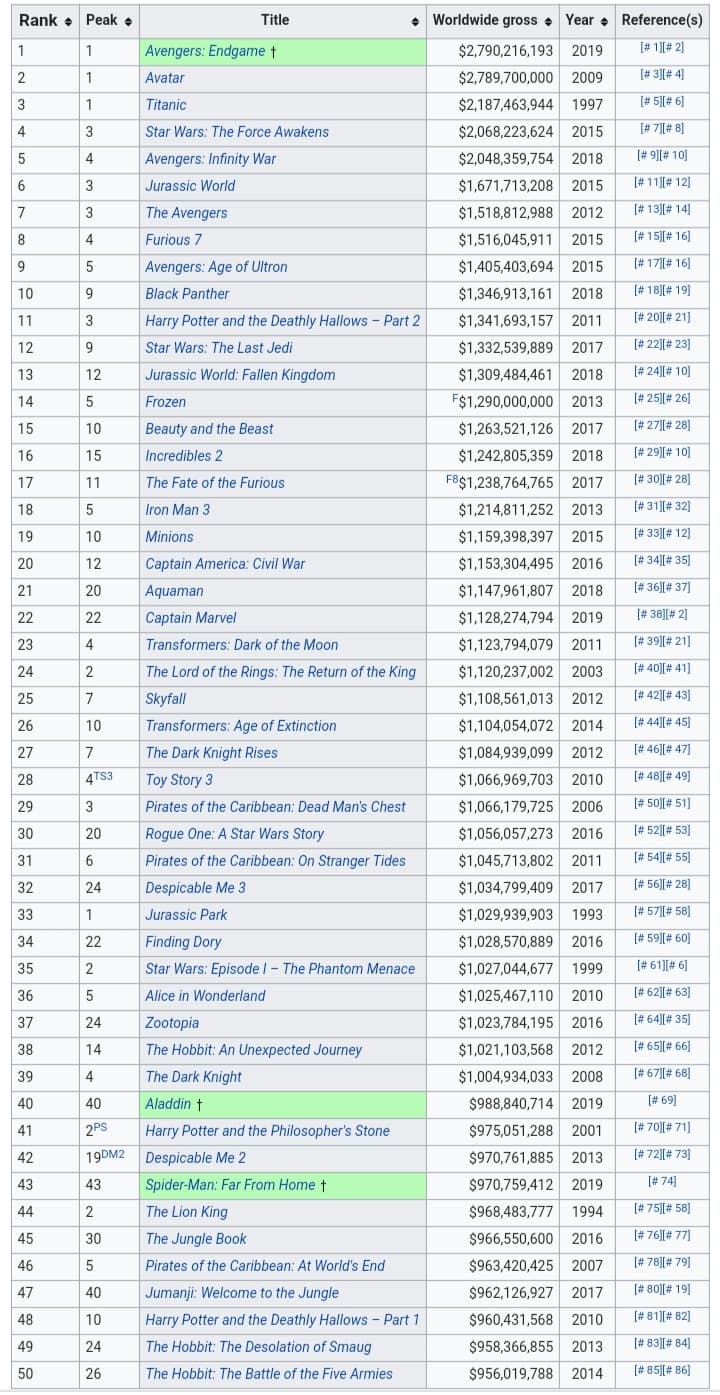Click the Reference(s) column header
Image resolution: width=720 pixels, height=1395 pixels.
point(662,20)
